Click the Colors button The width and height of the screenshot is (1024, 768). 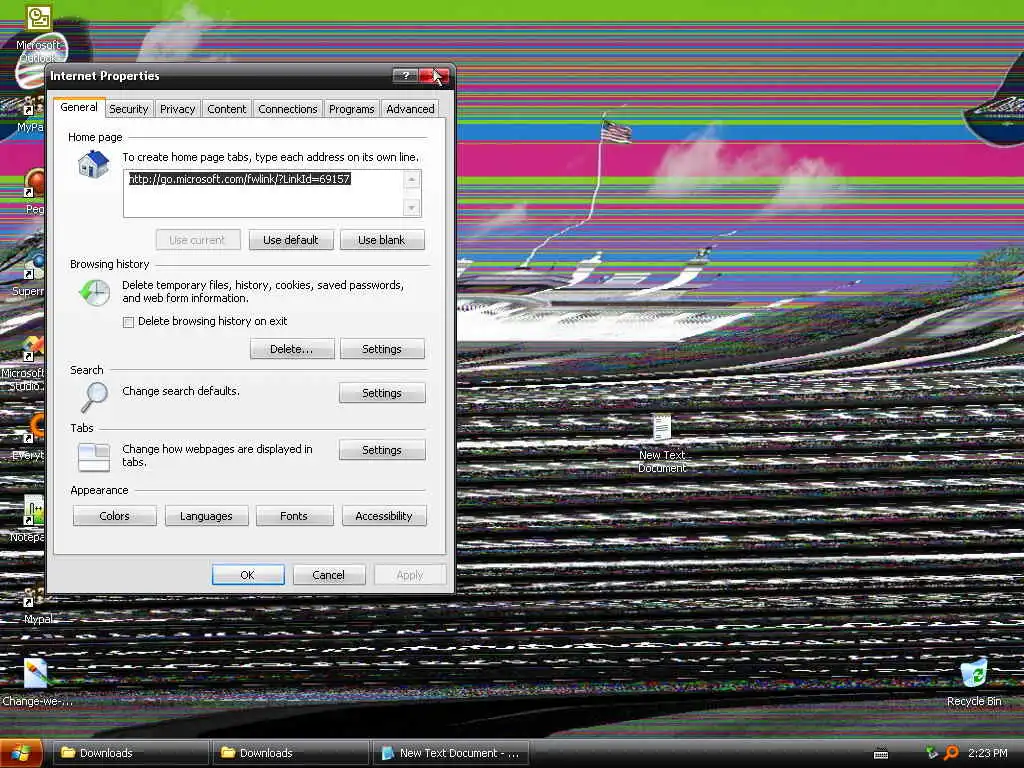pyautogui.click(x=114, y=515)
